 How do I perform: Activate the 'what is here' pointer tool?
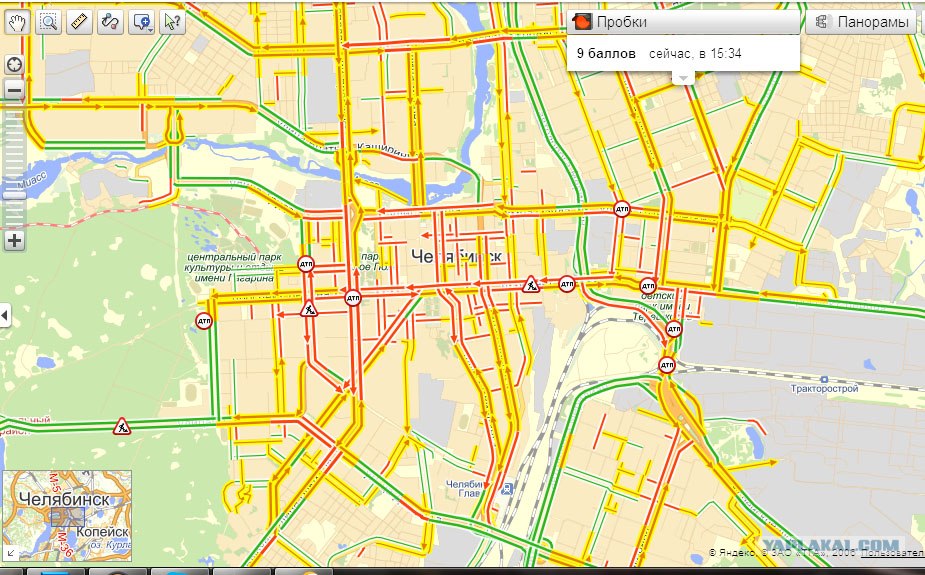pyautogui.click(x=172, y=22)
